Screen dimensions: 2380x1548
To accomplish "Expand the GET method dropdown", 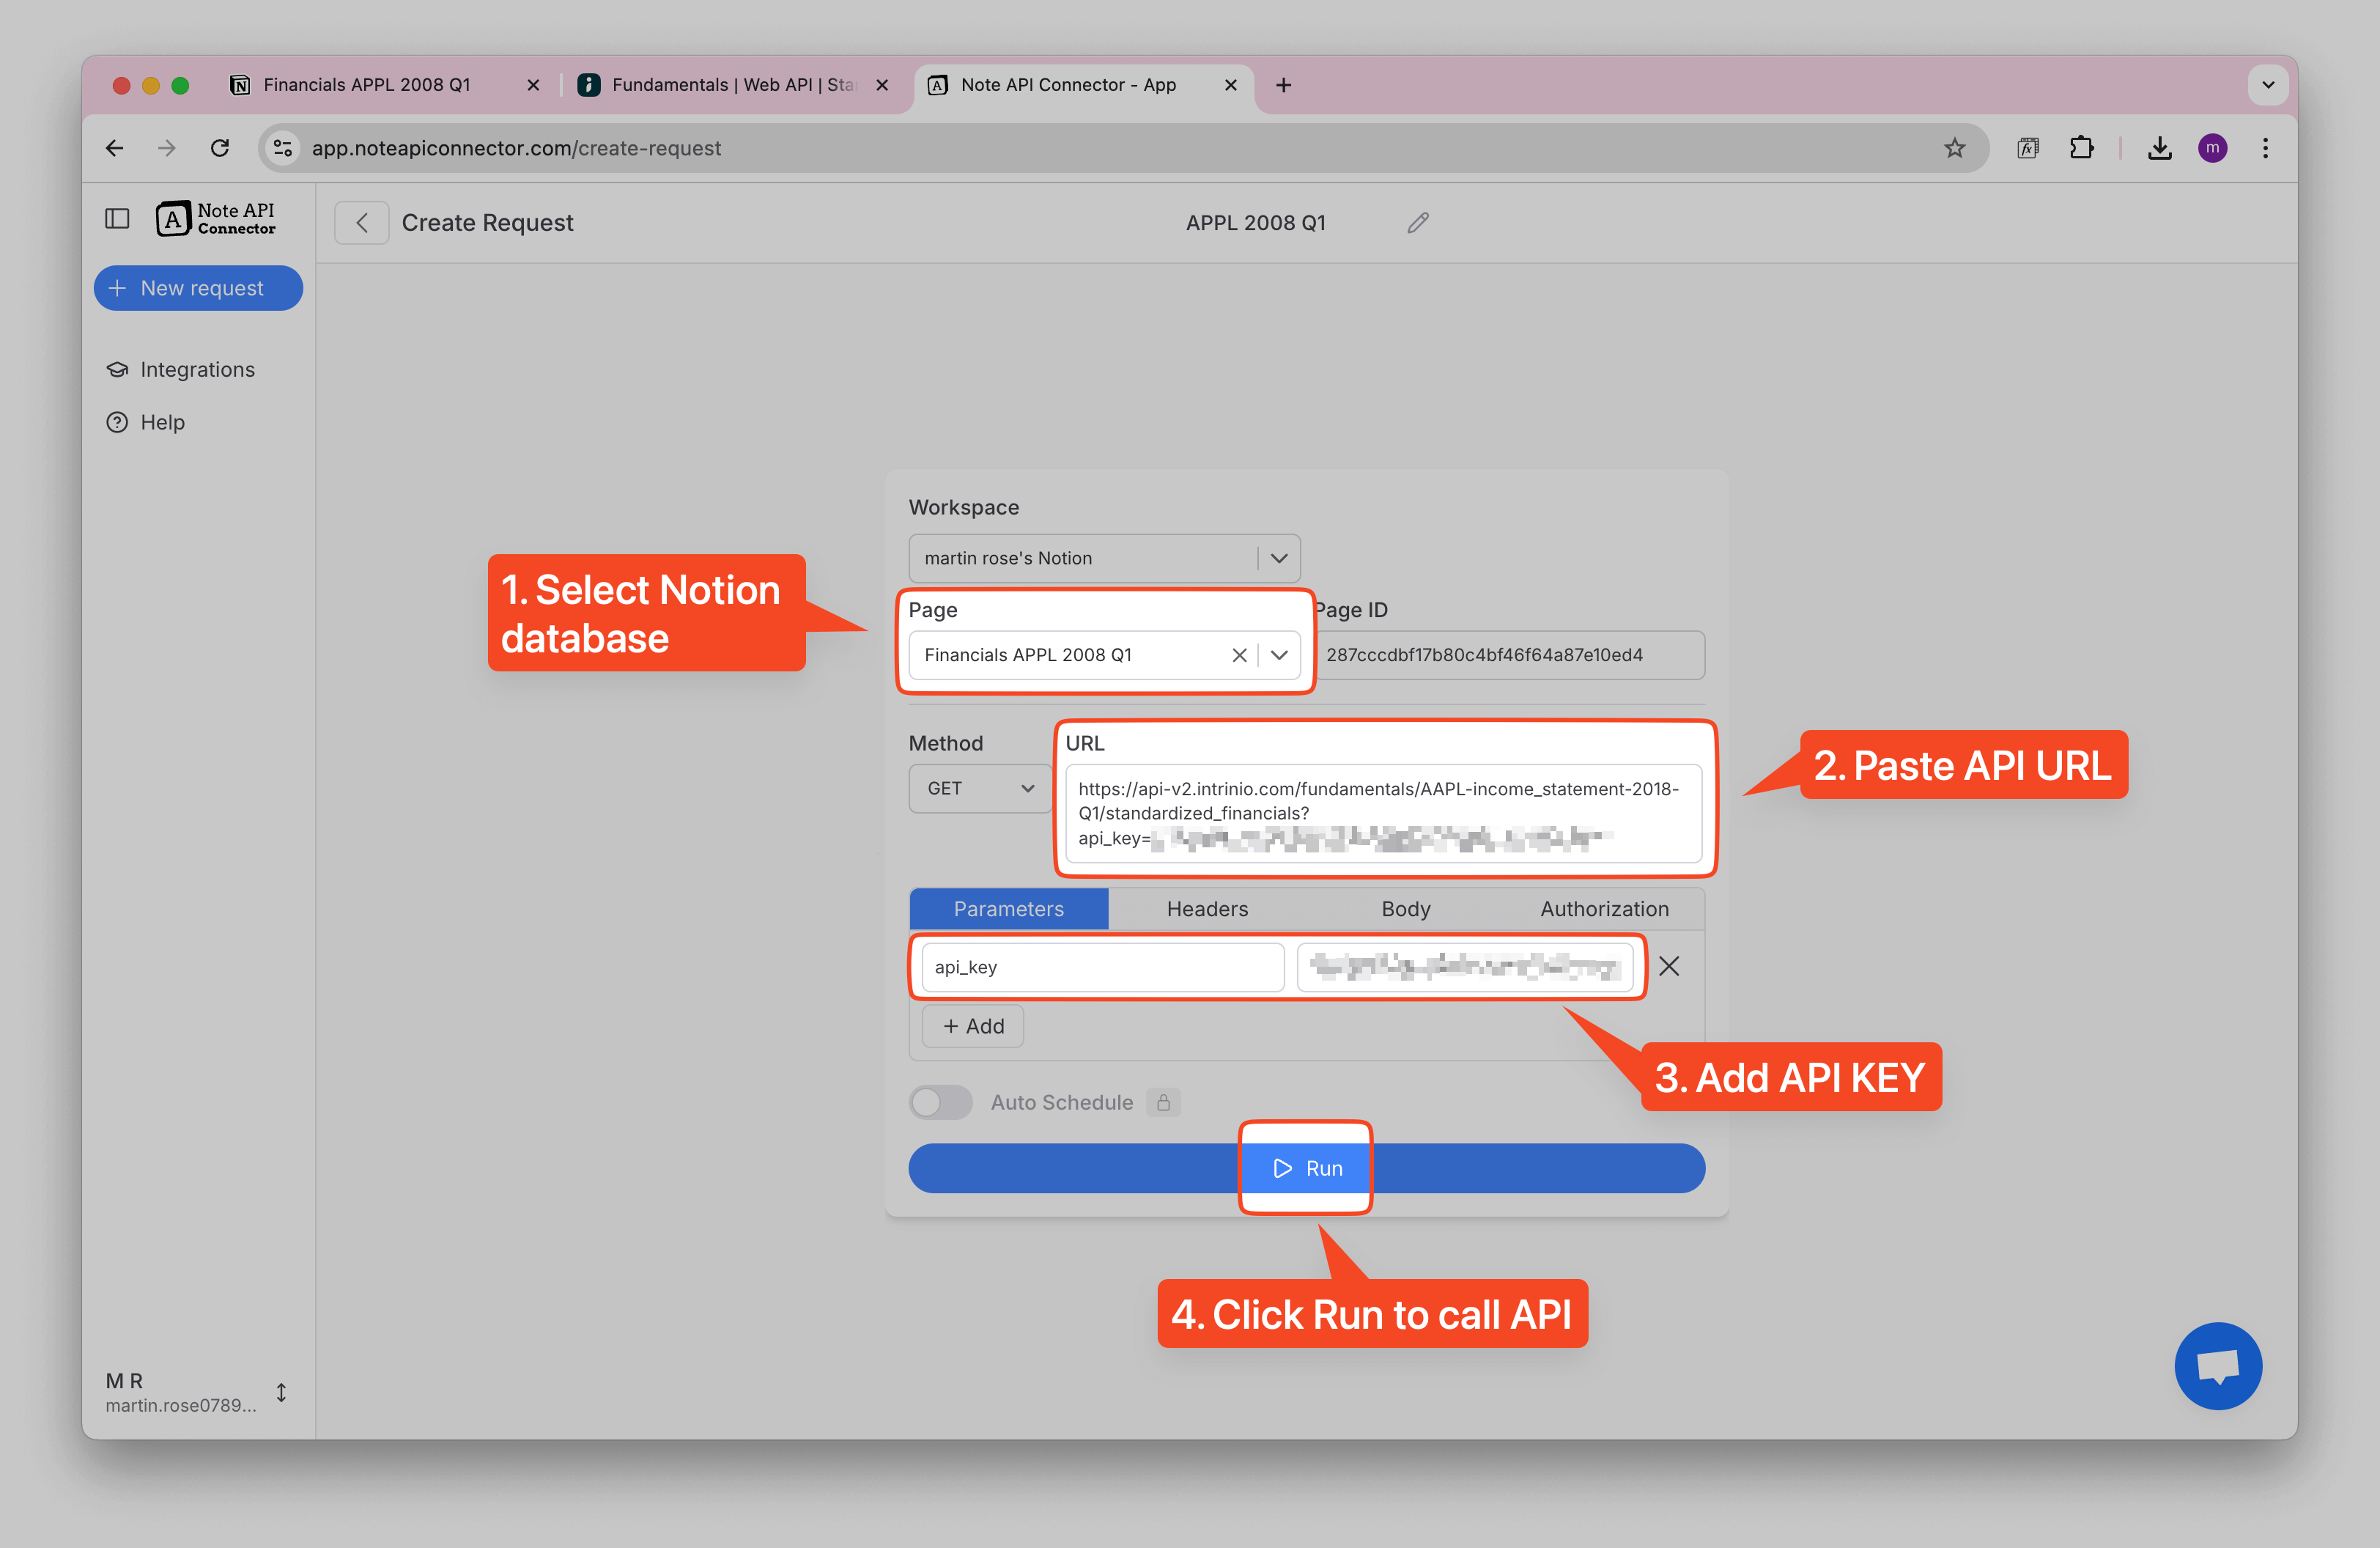I will tap(1028, 788).
